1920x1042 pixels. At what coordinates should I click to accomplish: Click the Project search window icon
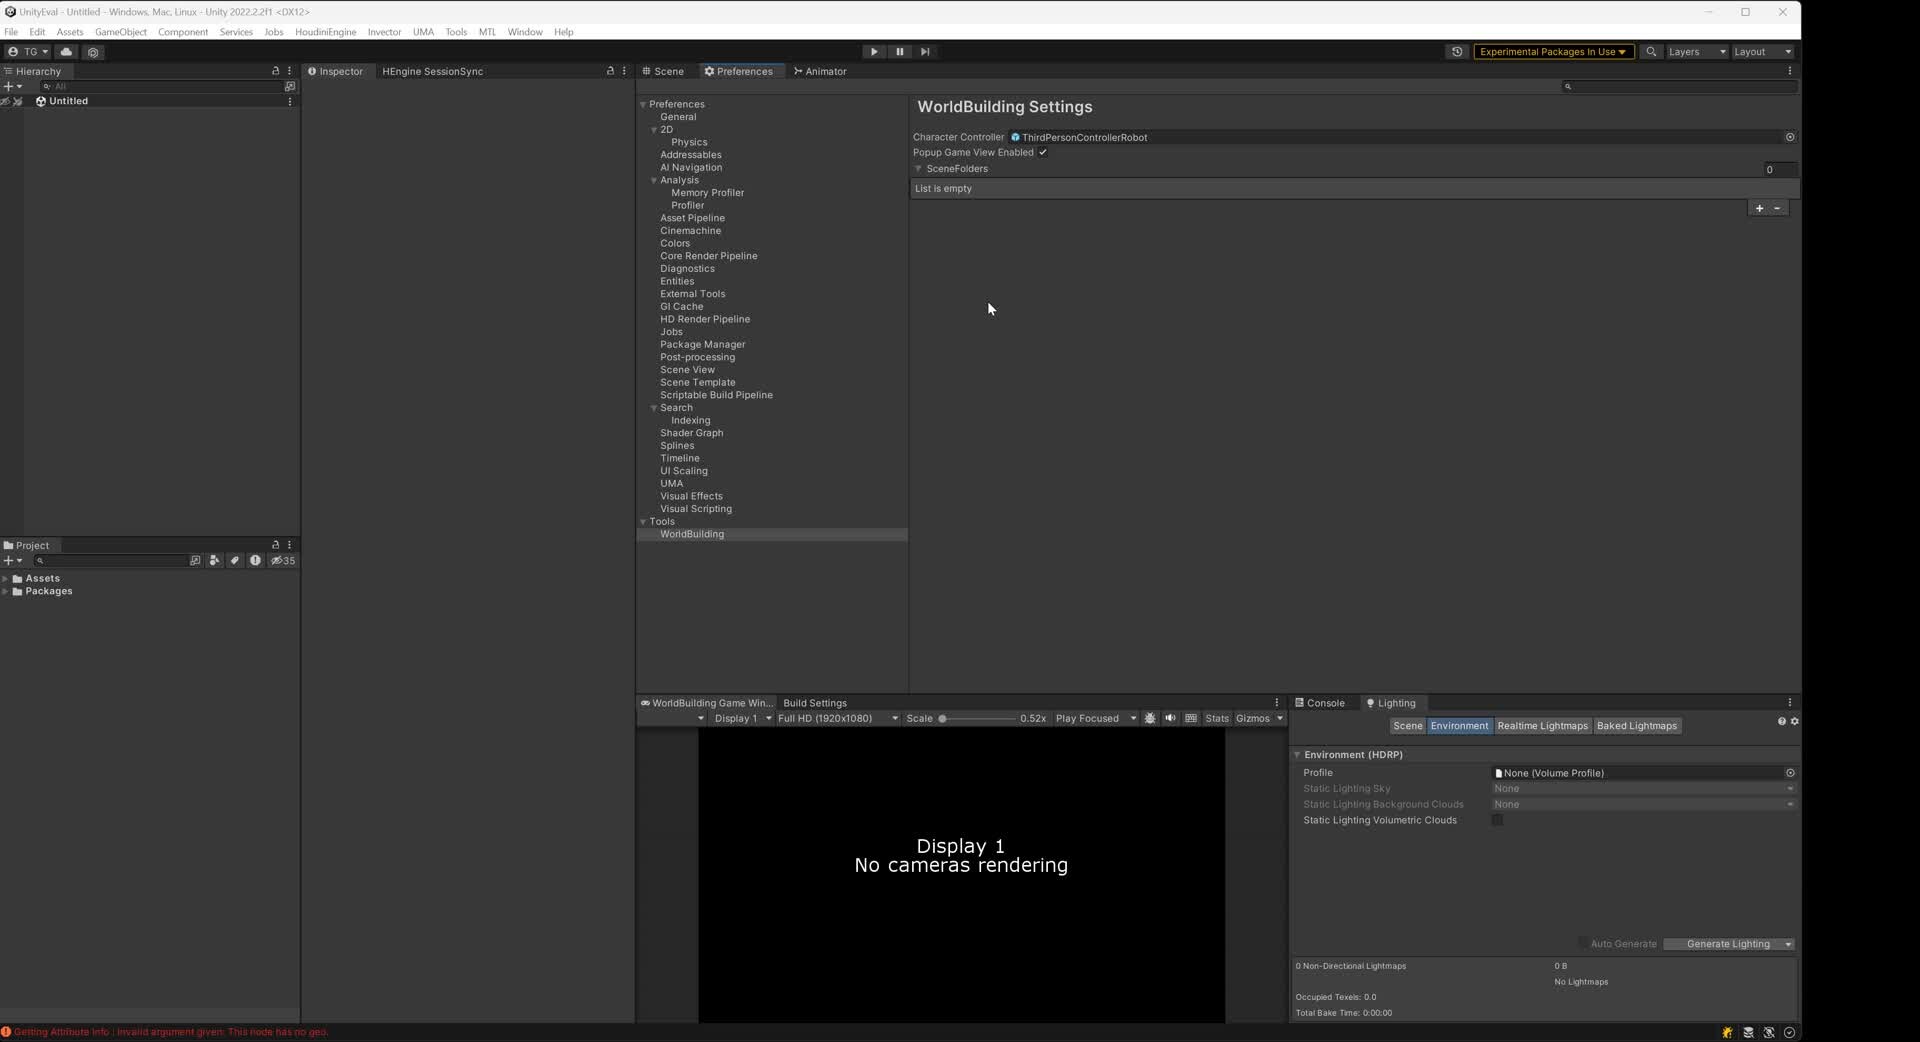pos(195,561)
